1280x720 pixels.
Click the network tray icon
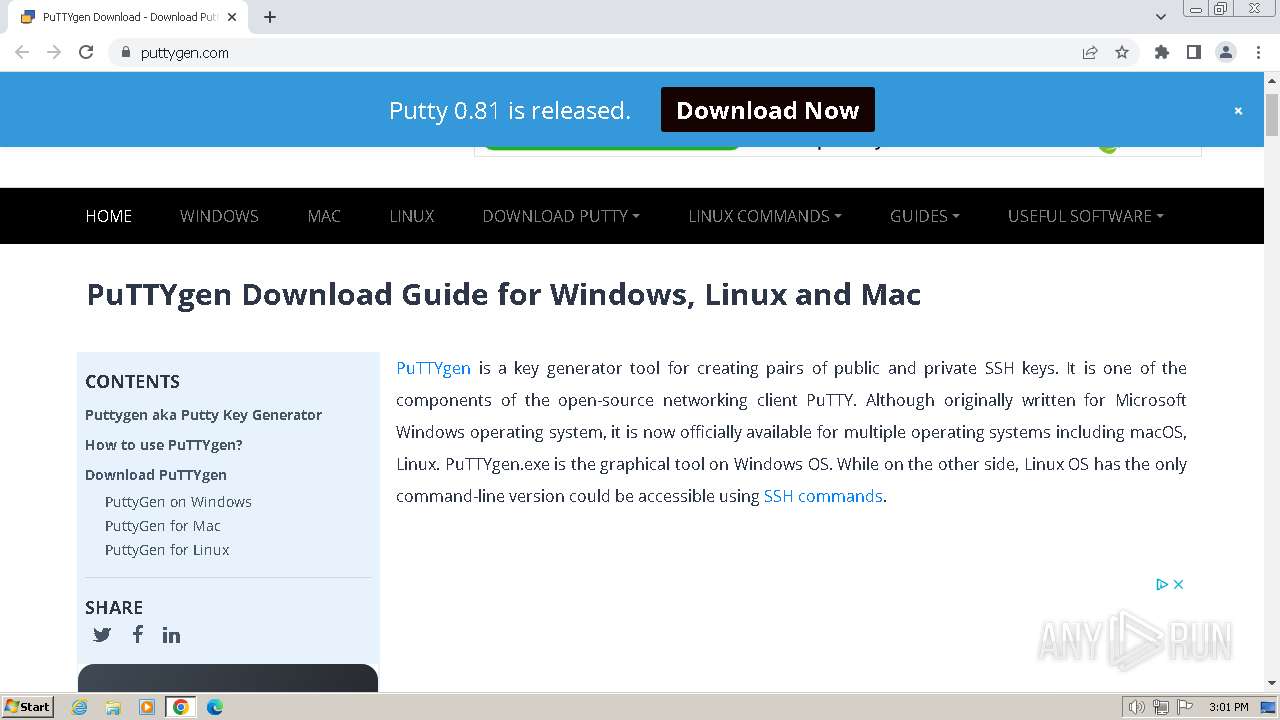pos(1161,707)
